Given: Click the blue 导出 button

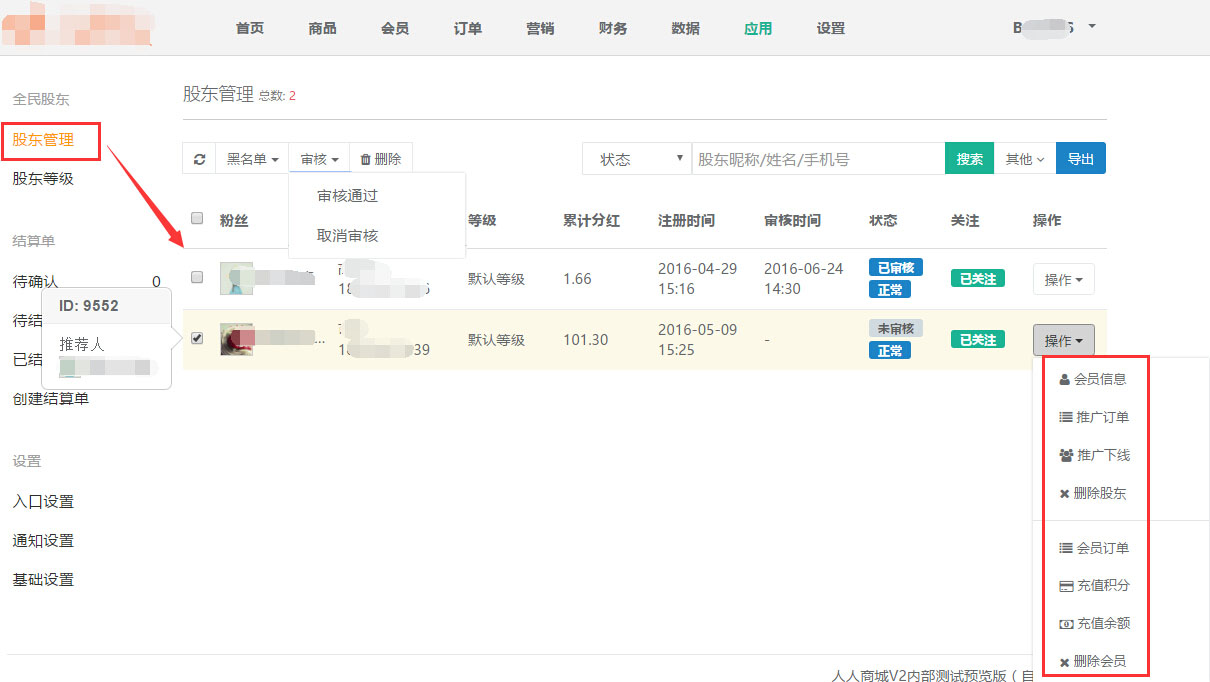Looking at the screenshot, I should [1080, 159].
